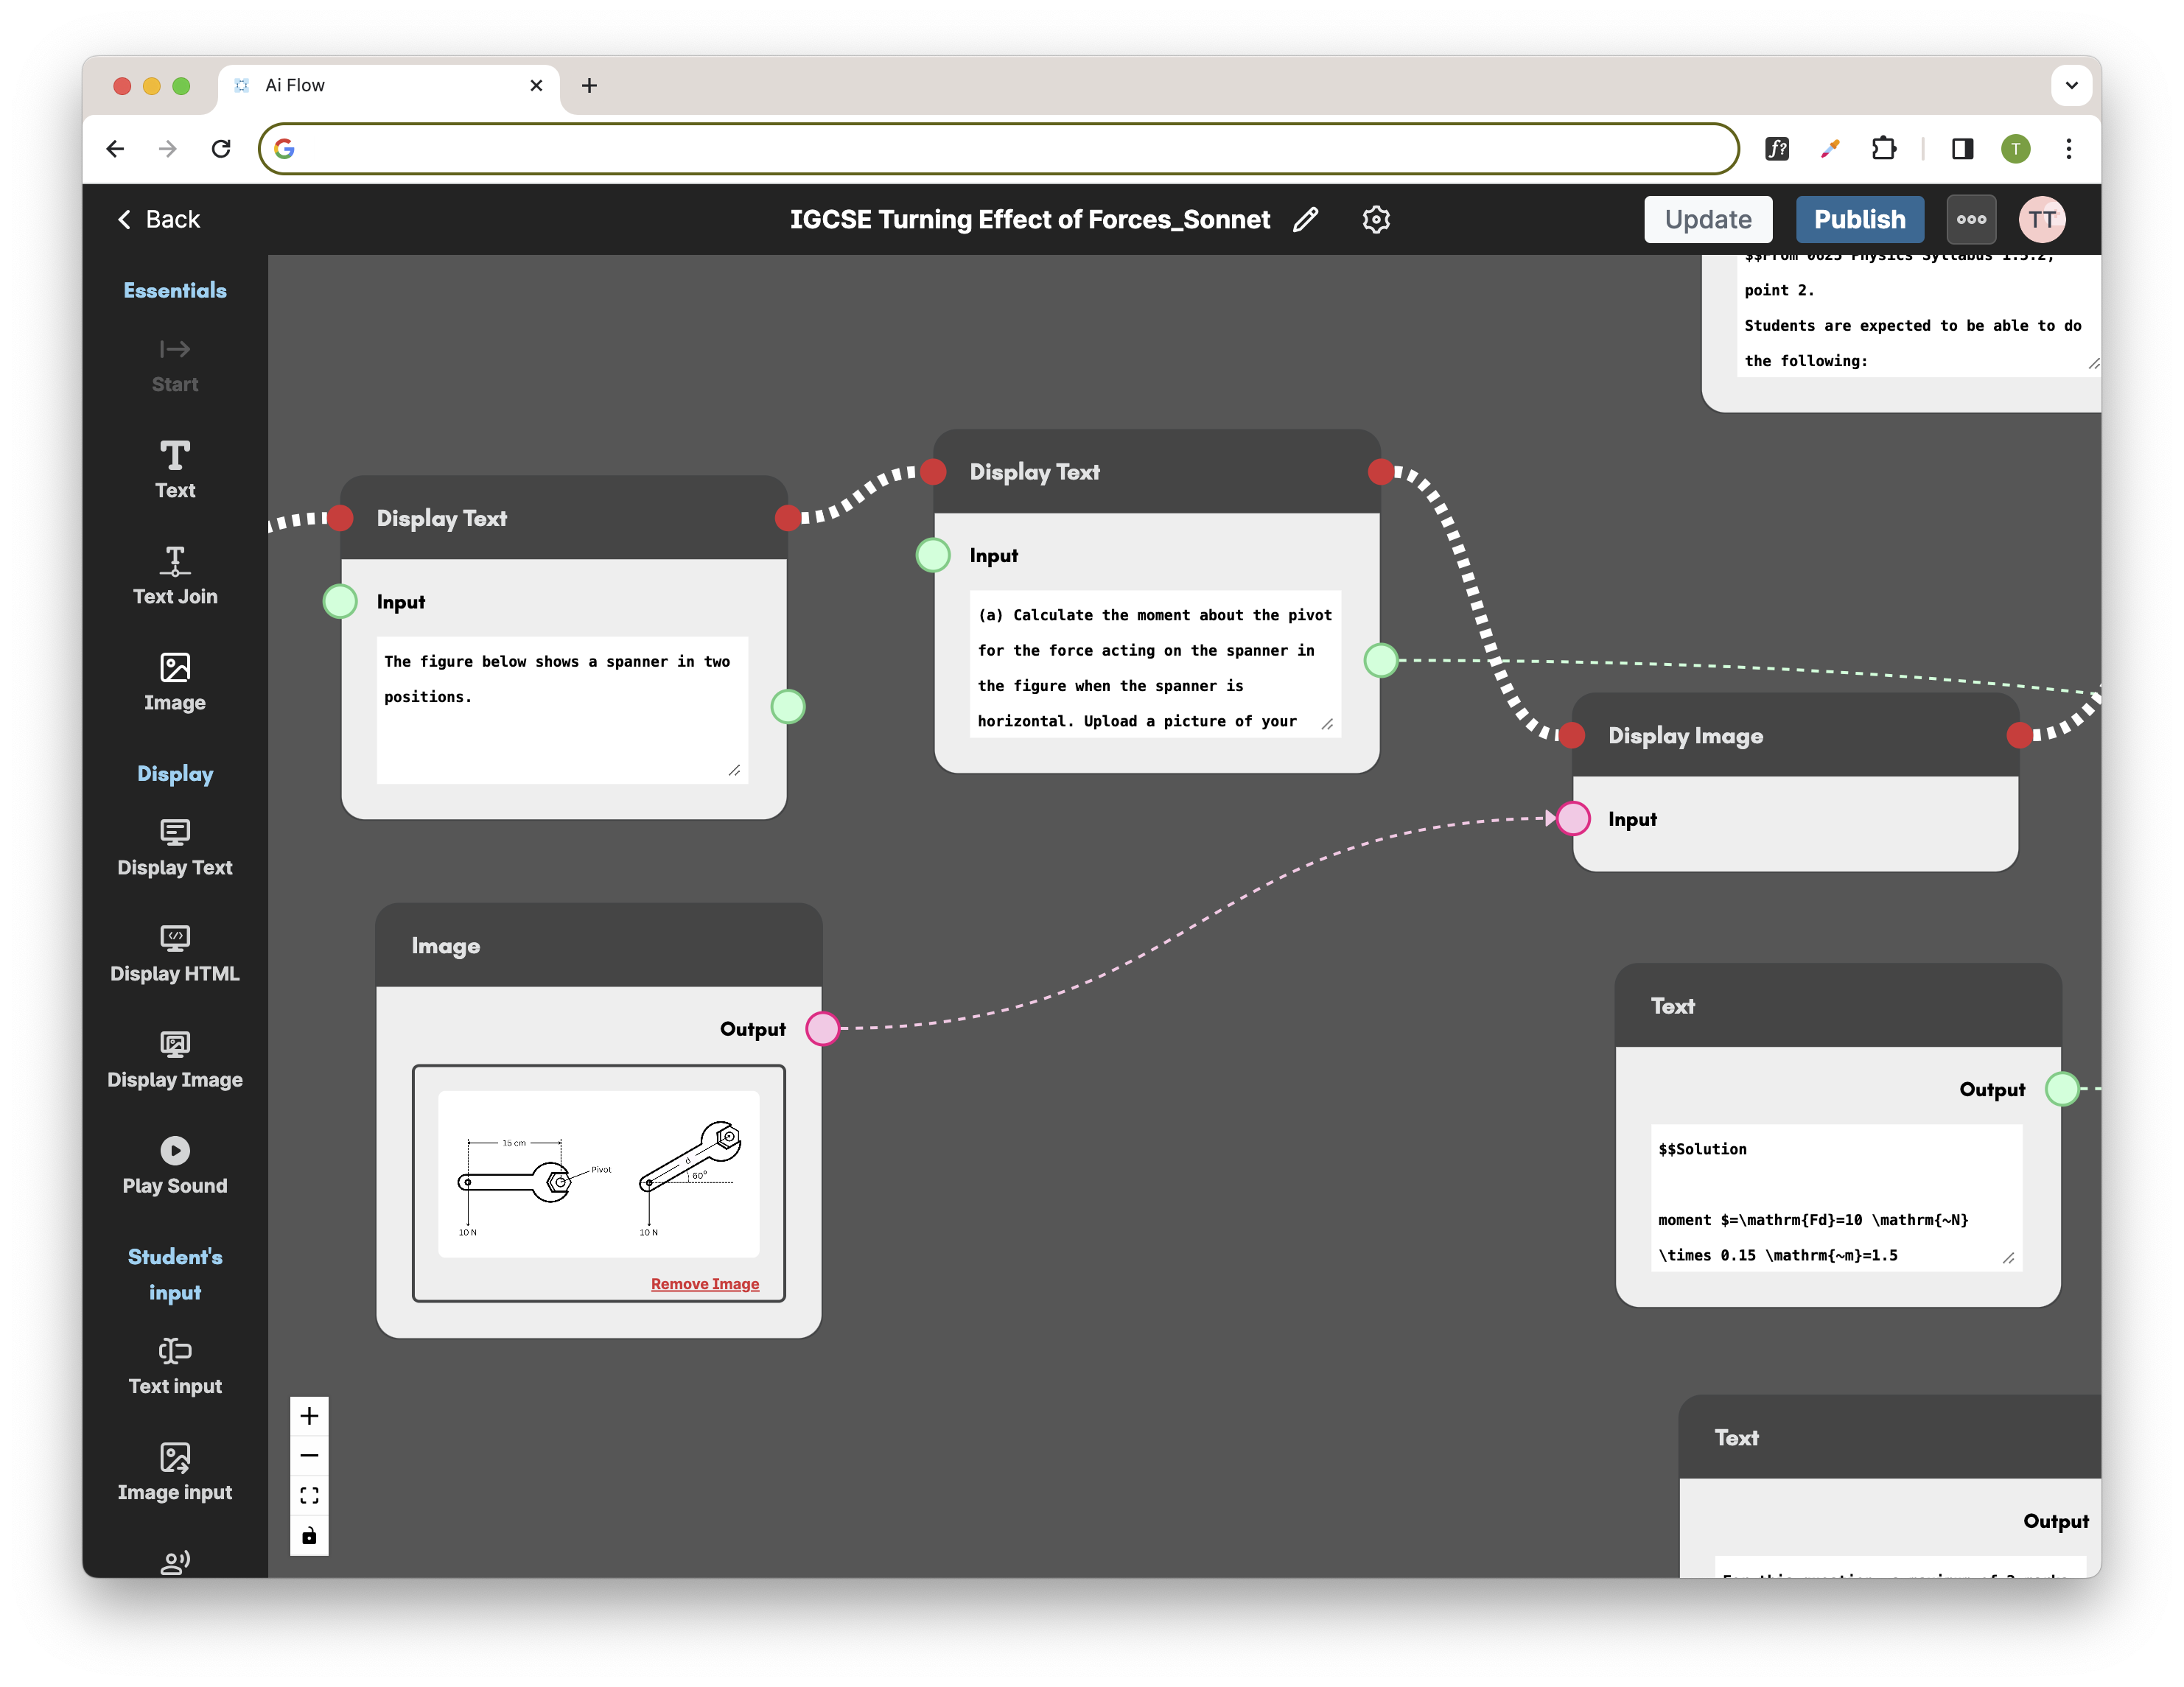This screenshot has width=2184, height=1687.
Task: Click the Essentials section heading
Action: 175,290
